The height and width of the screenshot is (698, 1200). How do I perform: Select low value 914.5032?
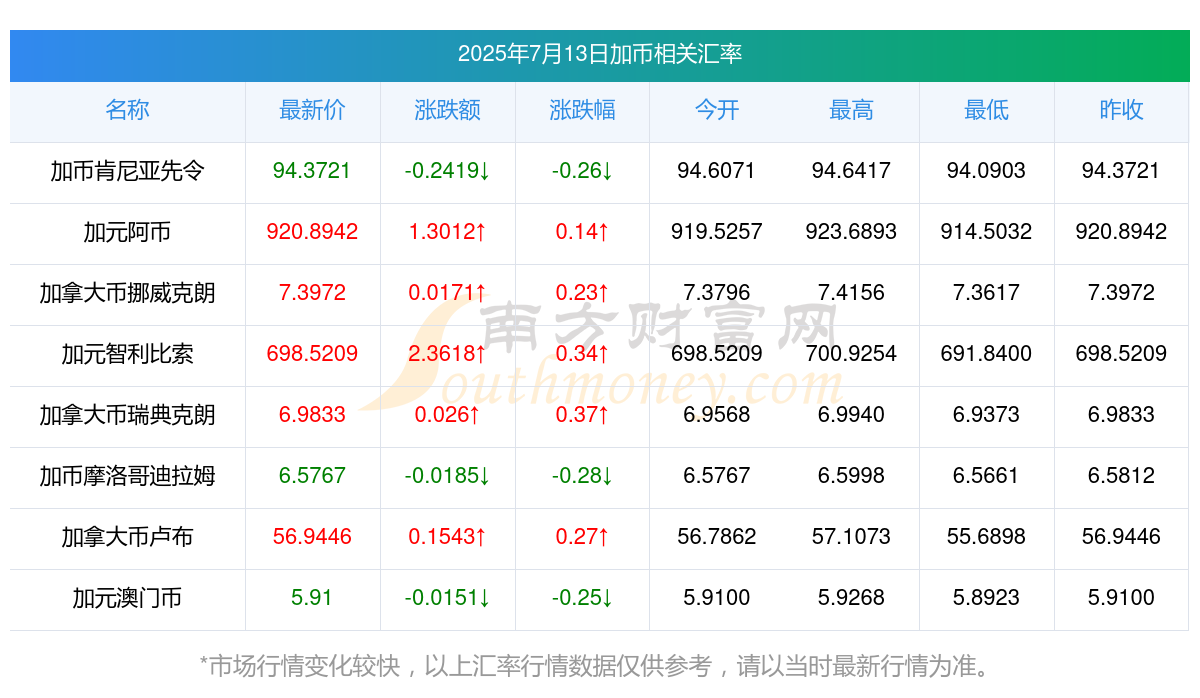[986, 232]
